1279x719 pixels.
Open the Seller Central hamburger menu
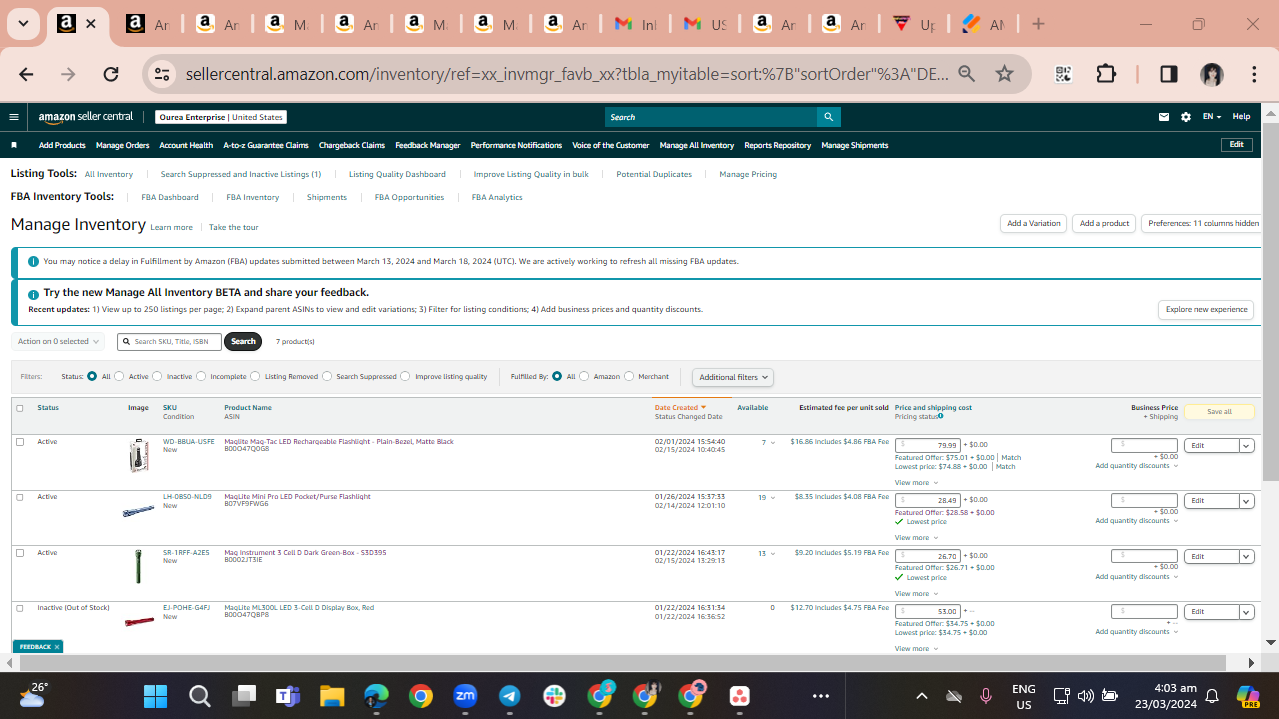click(x=14, y=117)
